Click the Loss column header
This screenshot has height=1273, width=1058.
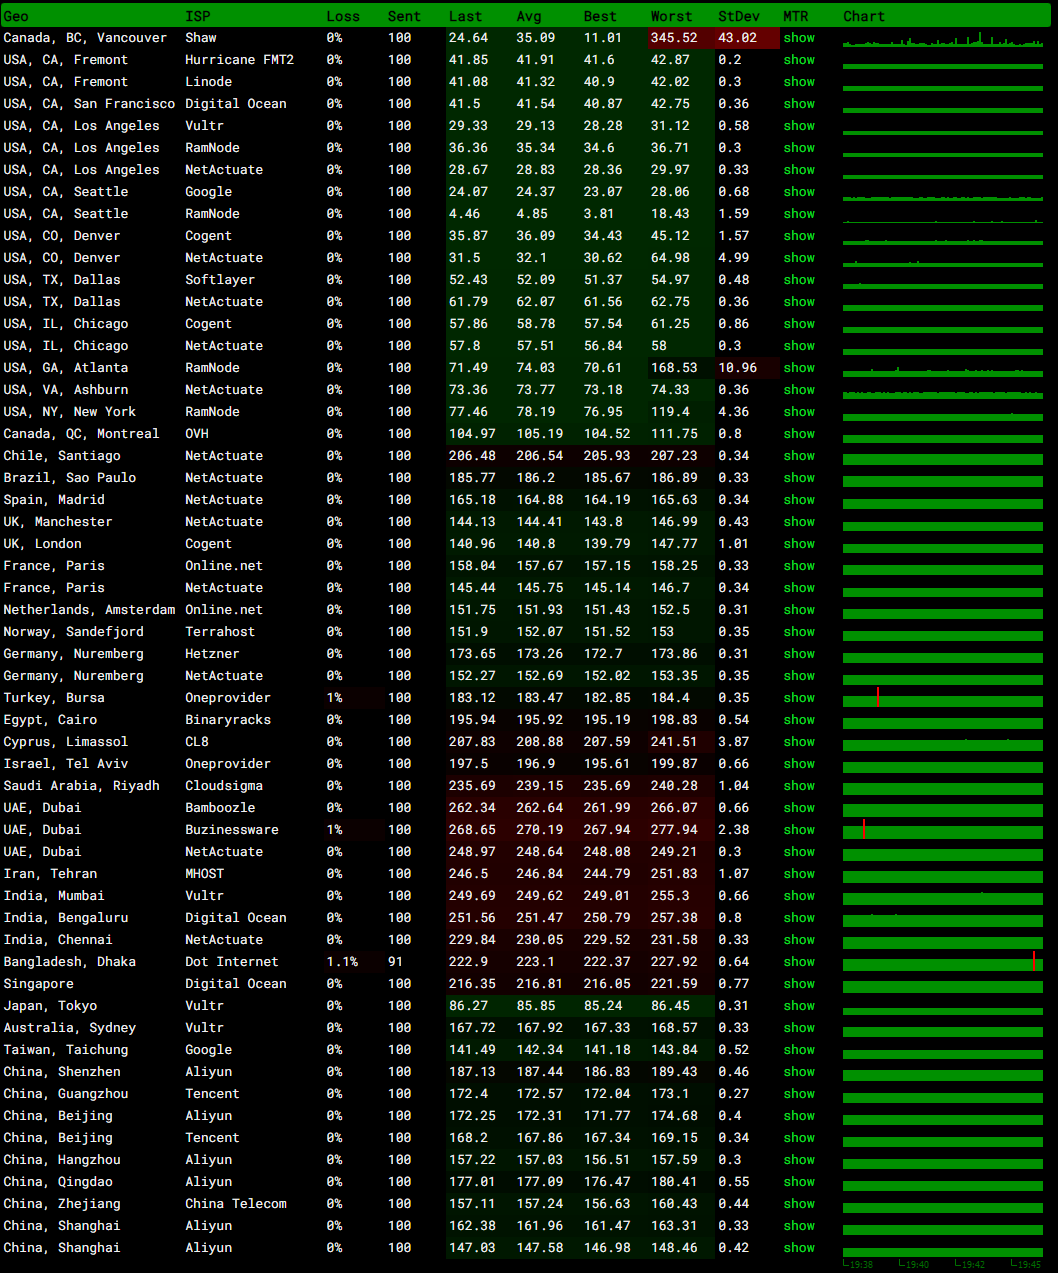[x=343, y=16]
